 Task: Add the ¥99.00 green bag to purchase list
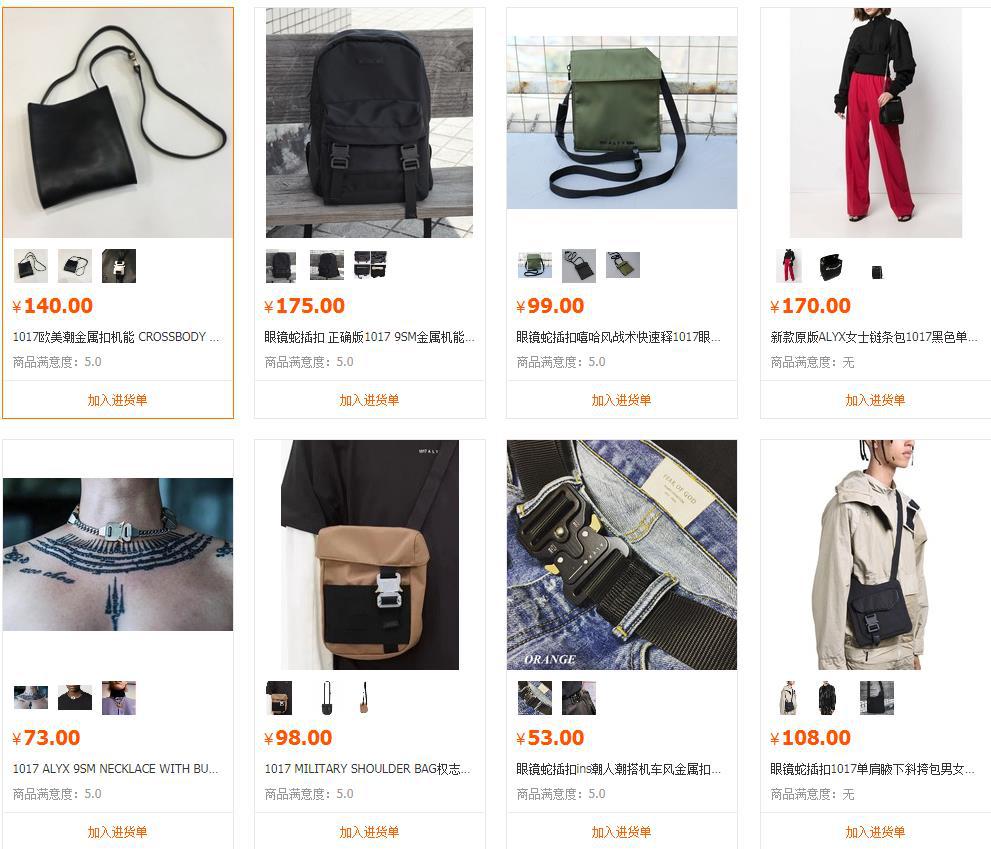pos(621,400)
